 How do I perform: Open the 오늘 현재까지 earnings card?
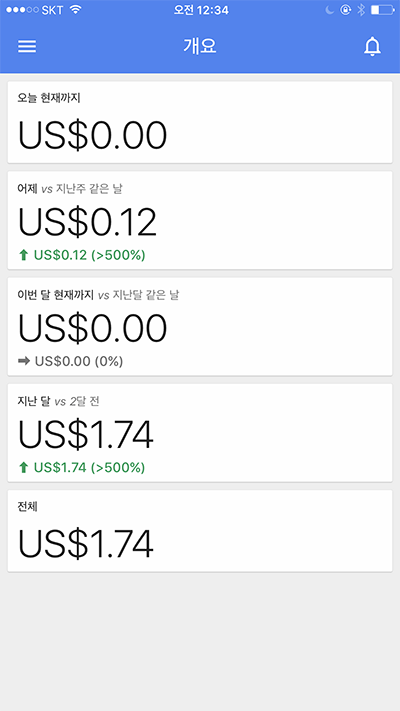[x=200, y=122]
